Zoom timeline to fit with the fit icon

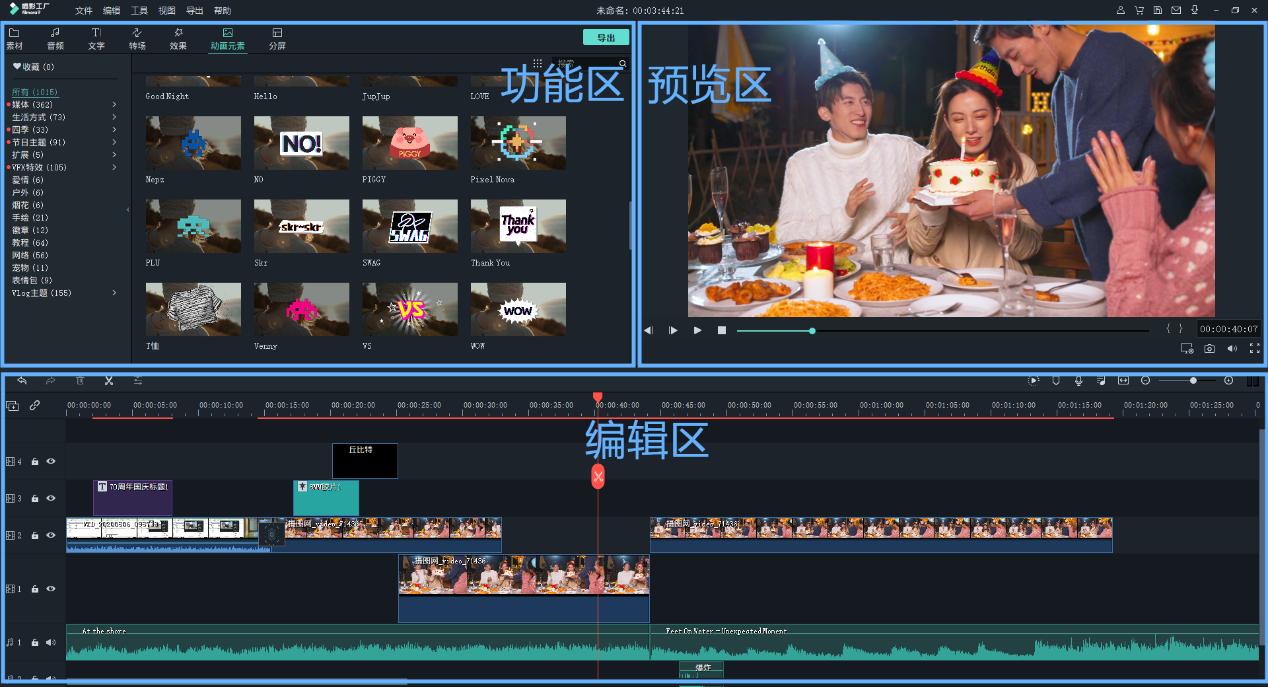[x=1124, y=381]
